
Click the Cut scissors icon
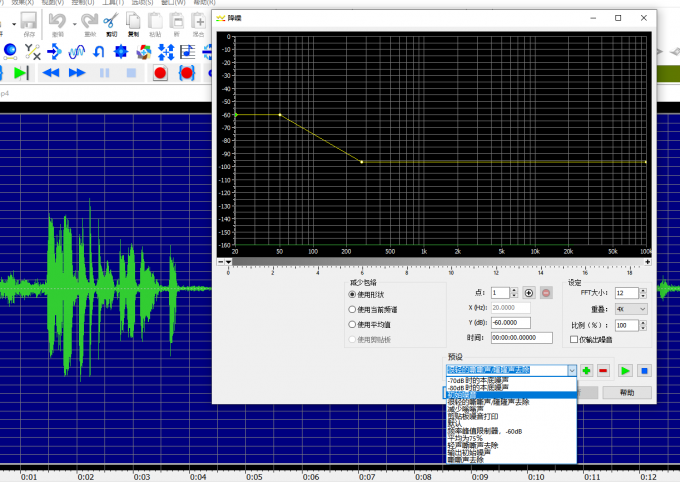(x=111, y=20)
